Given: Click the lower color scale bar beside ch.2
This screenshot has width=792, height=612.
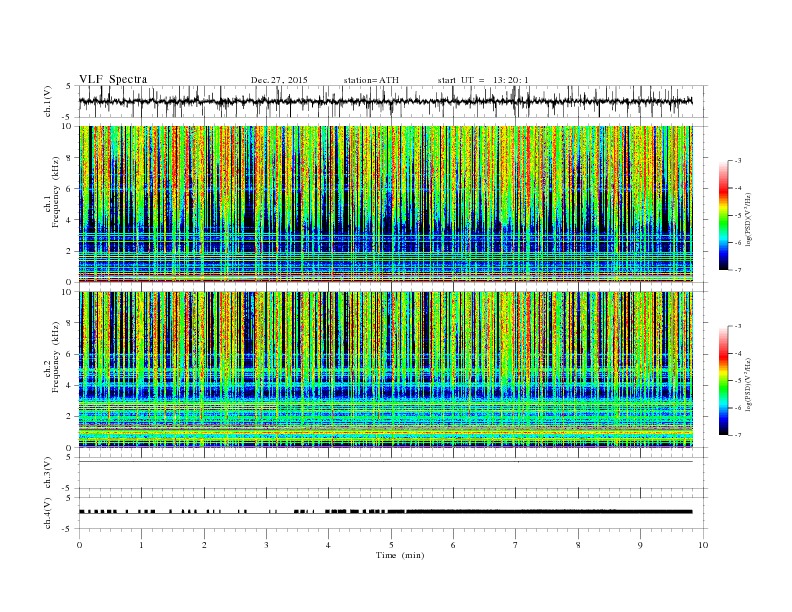Looking at the screenshot, I should pyautogui.click(x=723, y=380).
